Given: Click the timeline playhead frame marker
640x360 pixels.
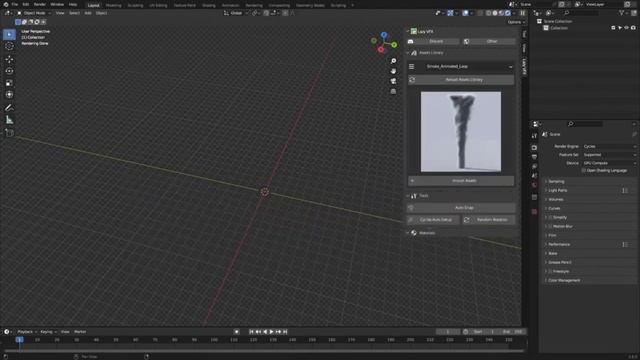Looking at the screenshot, I should 19,340.
